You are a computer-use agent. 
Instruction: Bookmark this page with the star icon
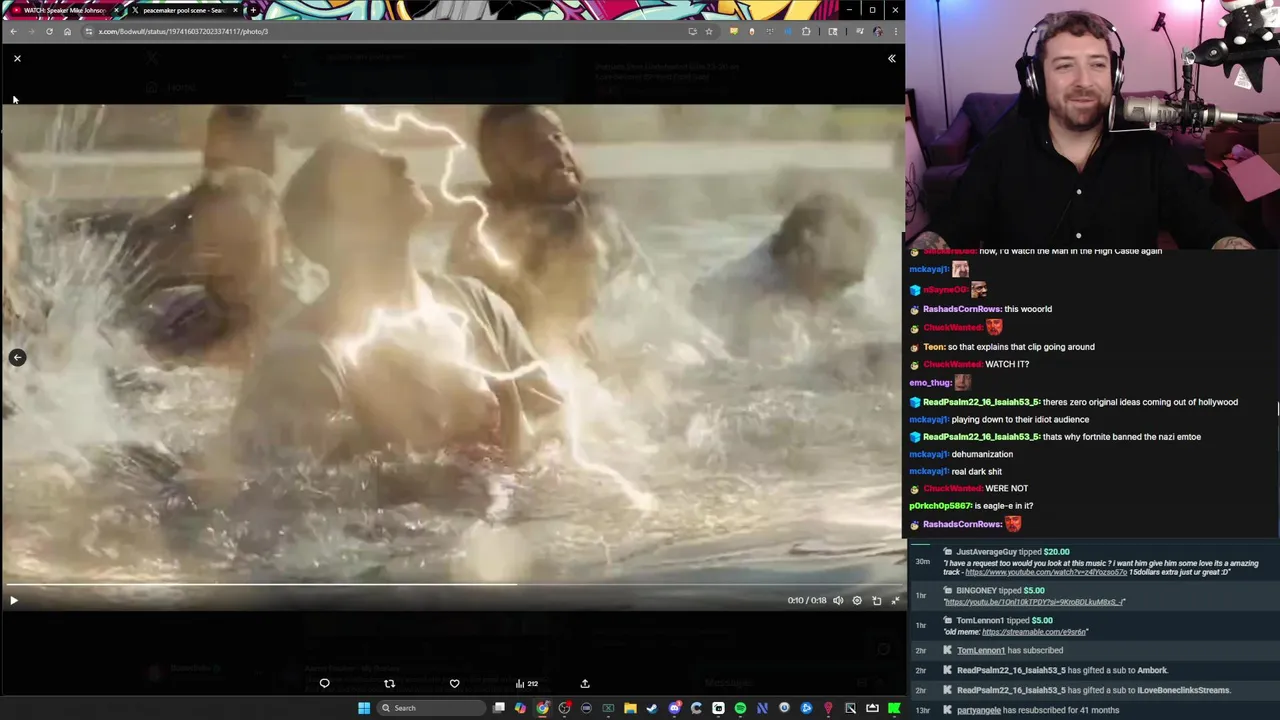(x=709, y=31)
